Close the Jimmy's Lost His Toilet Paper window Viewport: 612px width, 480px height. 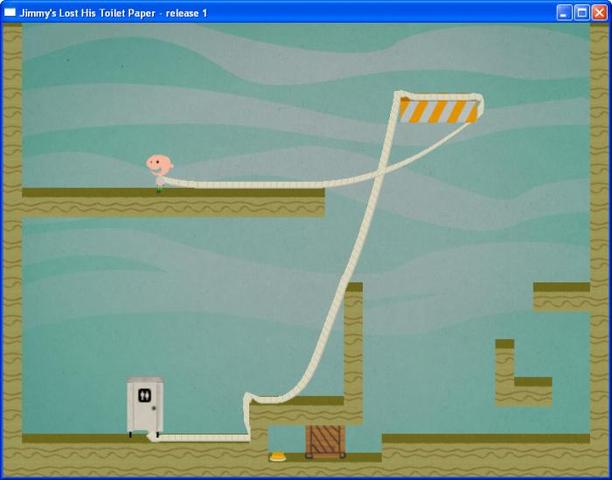(x=599, y=13)
